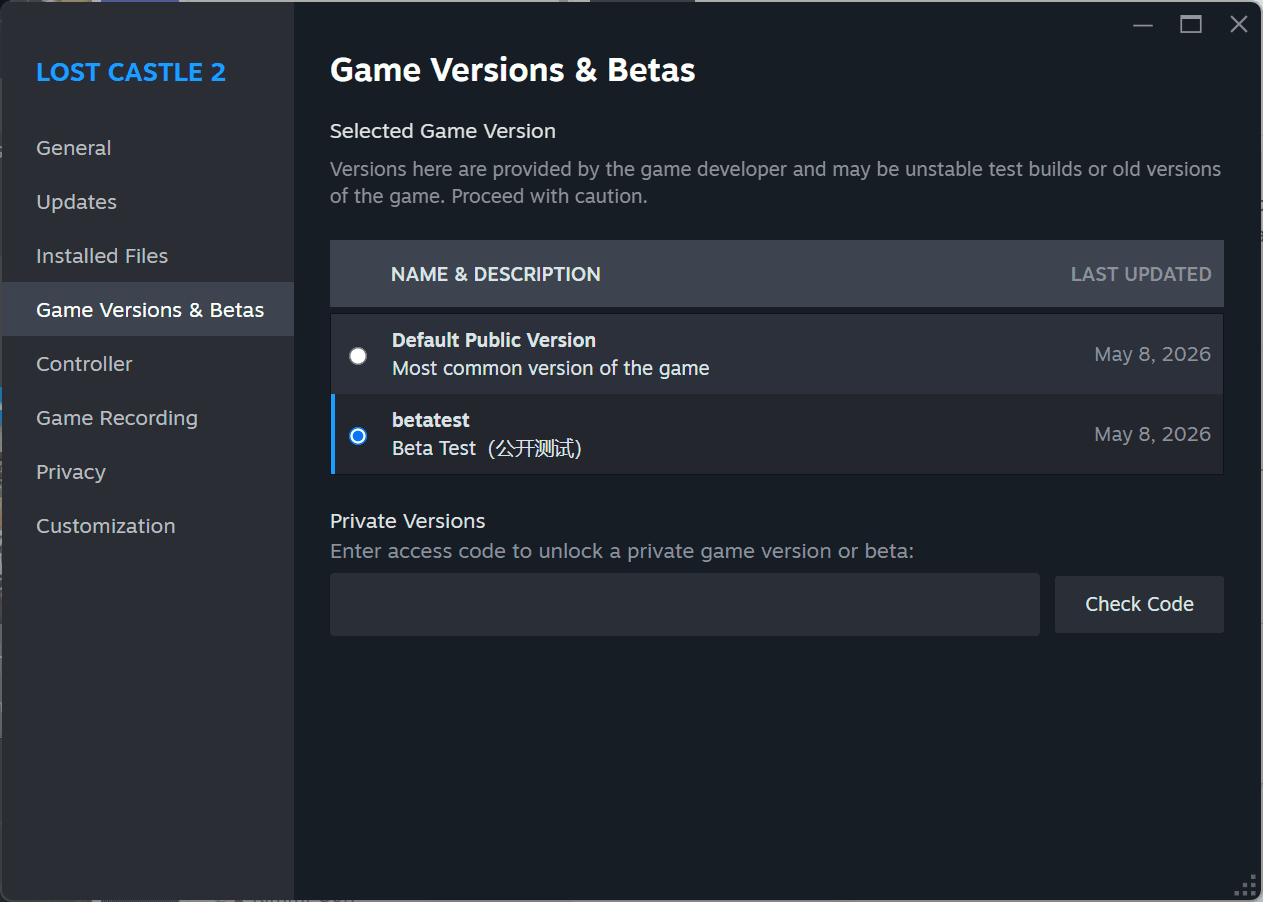Click May 8, 2026 date in Default row
The width and height of the screenshot is (1263, 902).
(1153, 354)
